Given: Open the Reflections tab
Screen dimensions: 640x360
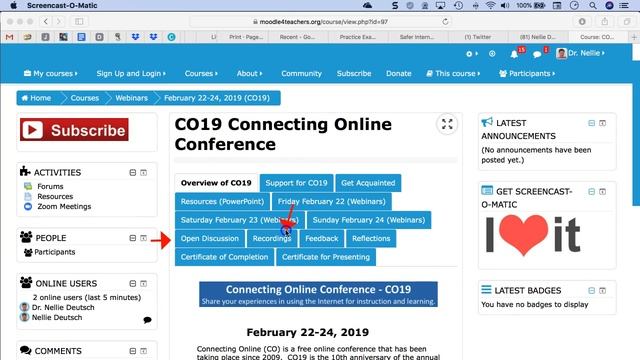Looking at the screenshot, I should [371, 238].
